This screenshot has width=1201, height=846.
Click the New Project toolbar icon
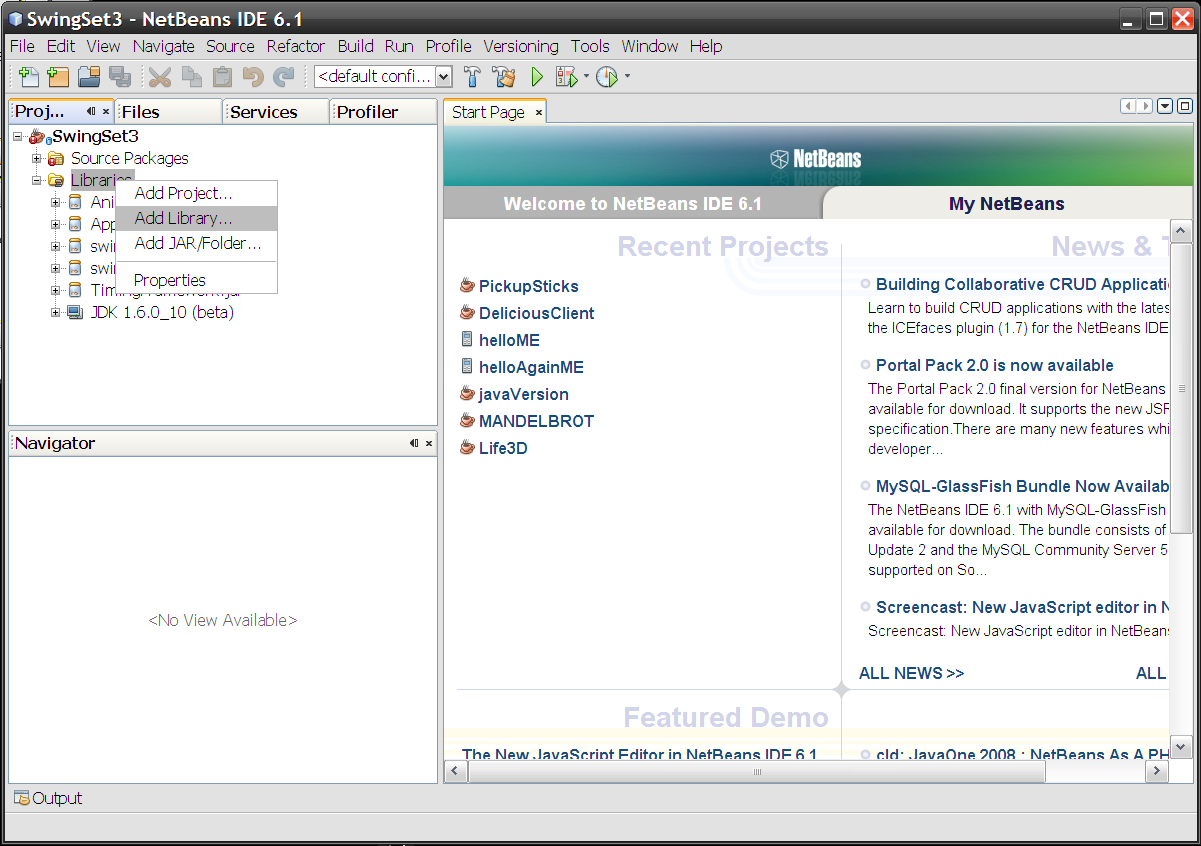point(58,77)
